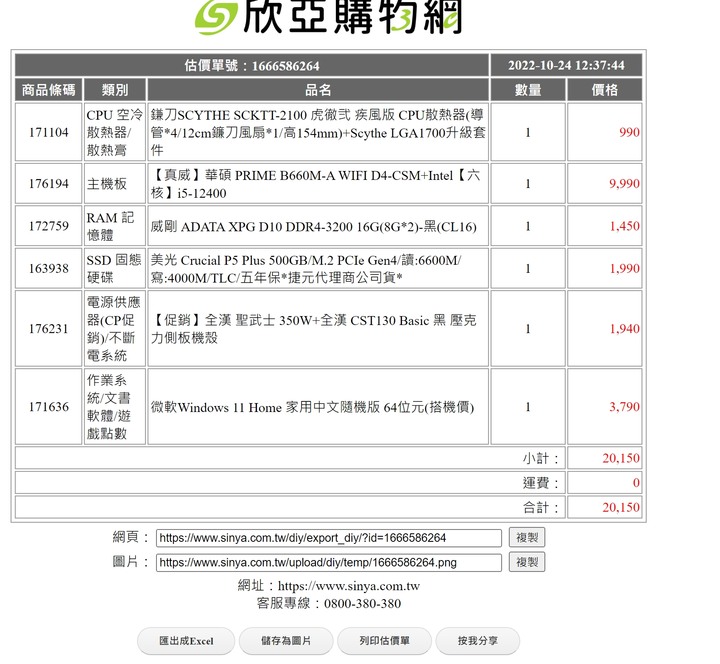
Task: Click the 合計： label
Action: point(540,507)
